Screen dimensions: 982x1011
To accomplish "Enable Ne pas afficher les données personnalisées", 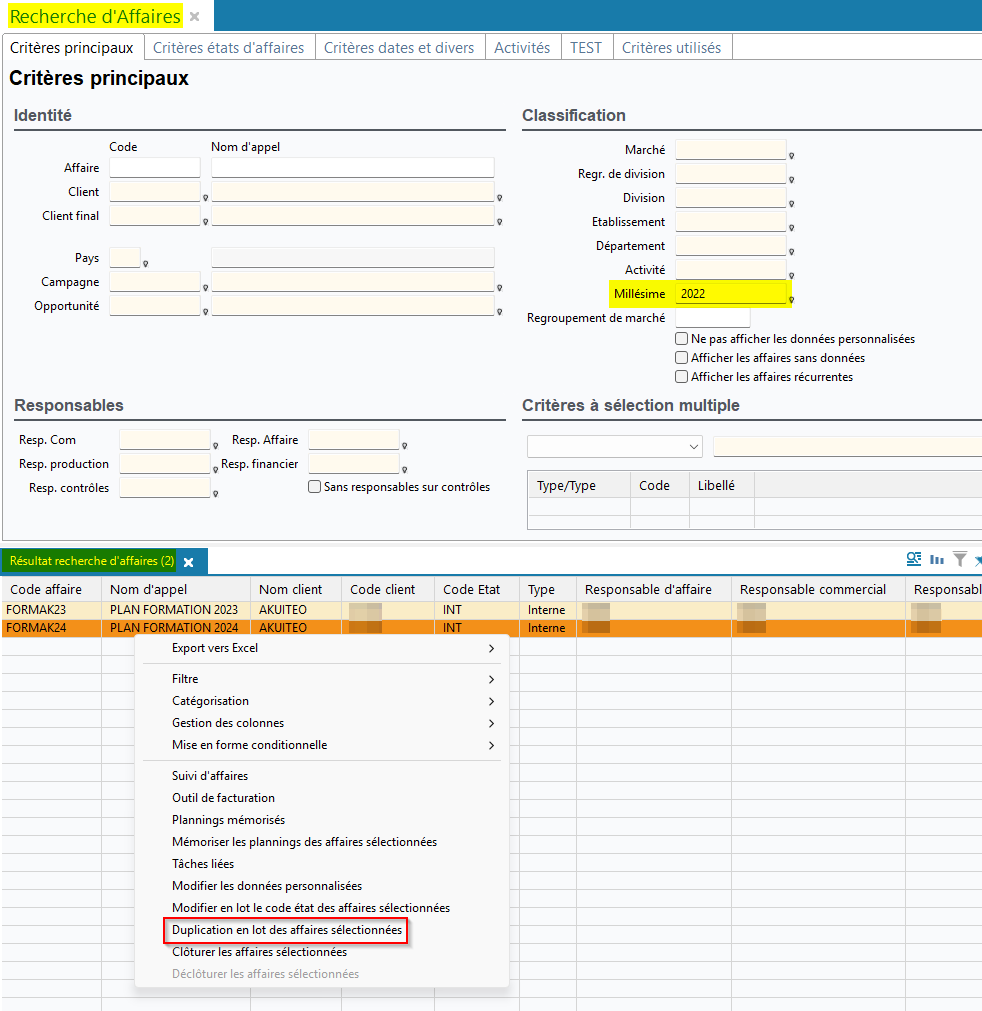I will click(x=682, y=339).
